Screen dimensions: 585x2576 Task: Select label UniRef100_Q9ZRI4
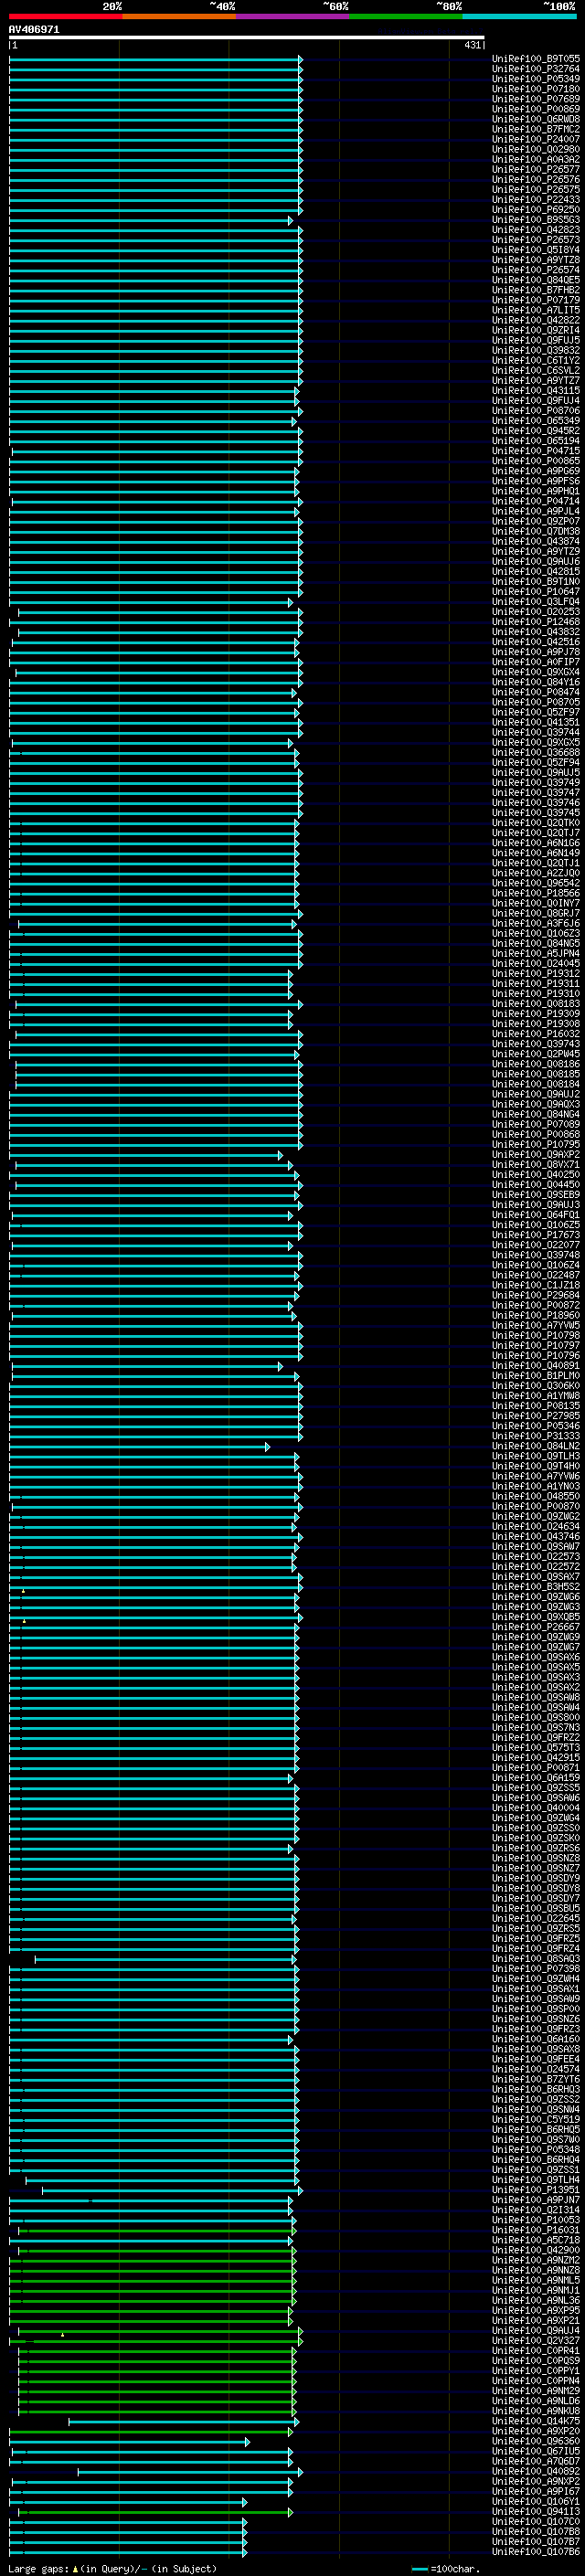pos(536,330)
